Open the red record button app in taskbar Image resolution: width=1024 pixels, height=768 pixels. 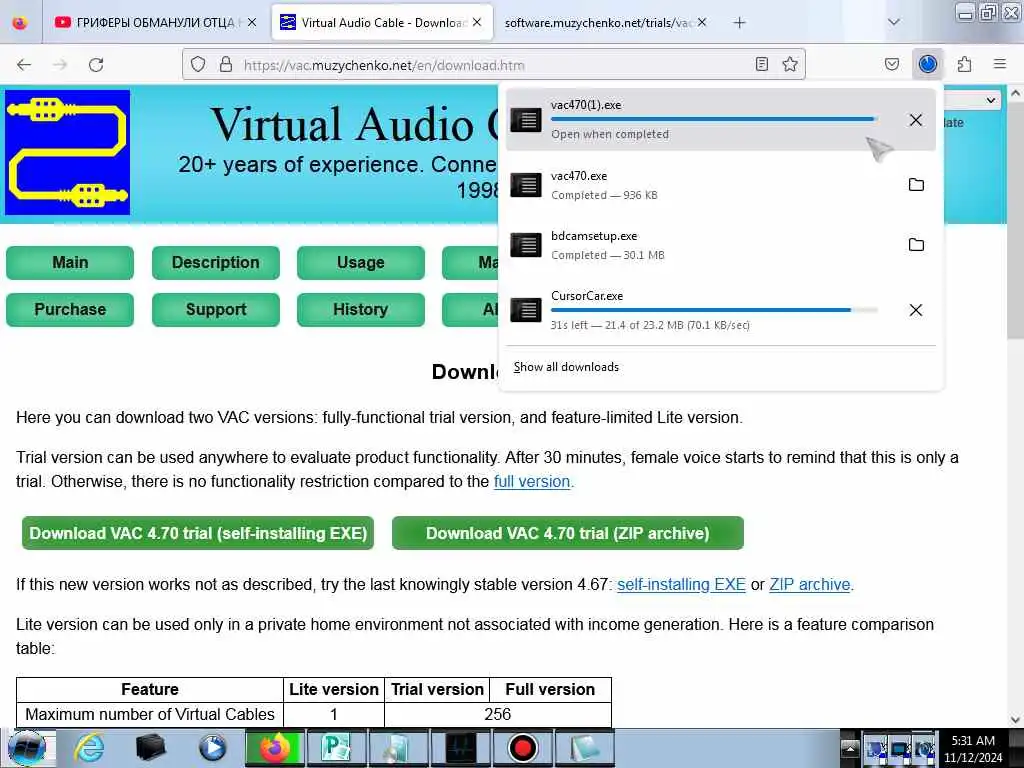(x=522, y=748)
